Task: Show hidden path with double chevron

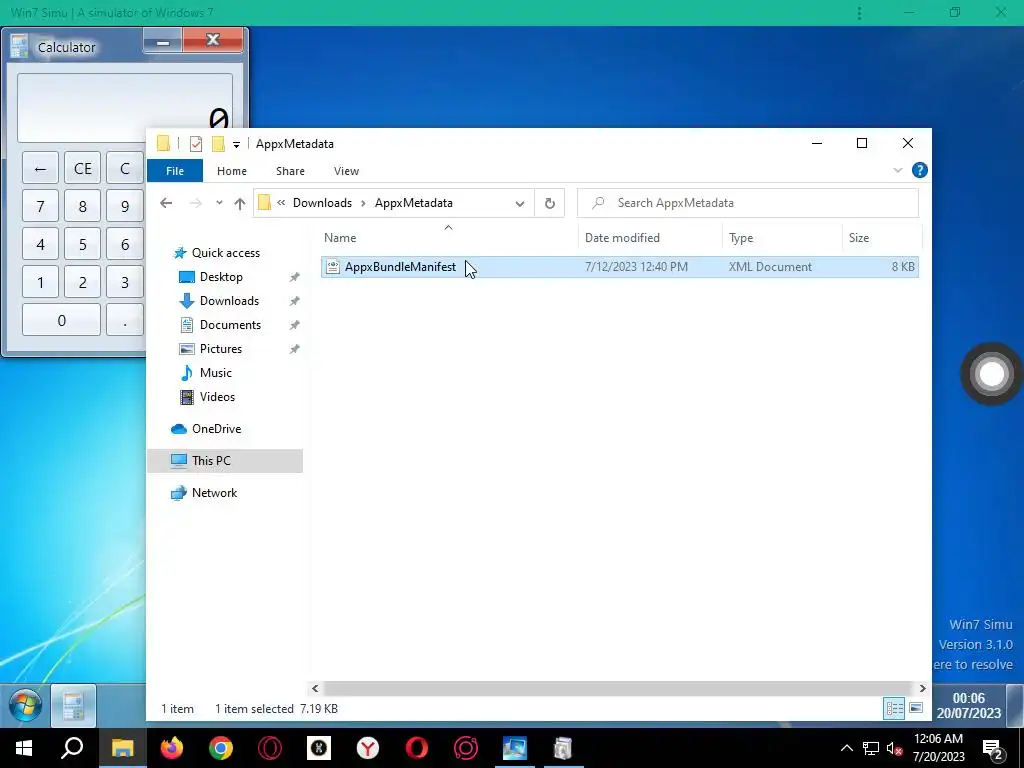Action: click(281, 203)
